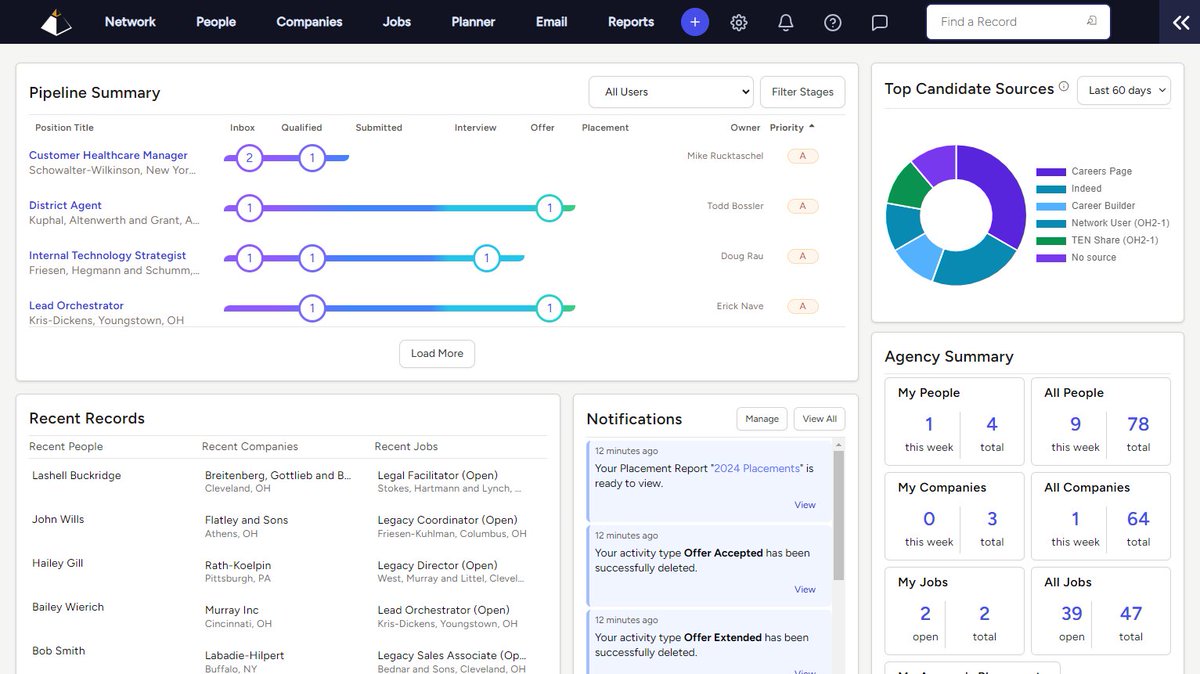
Task: Click the application logo in the top bar
Action: pos(56,21)
